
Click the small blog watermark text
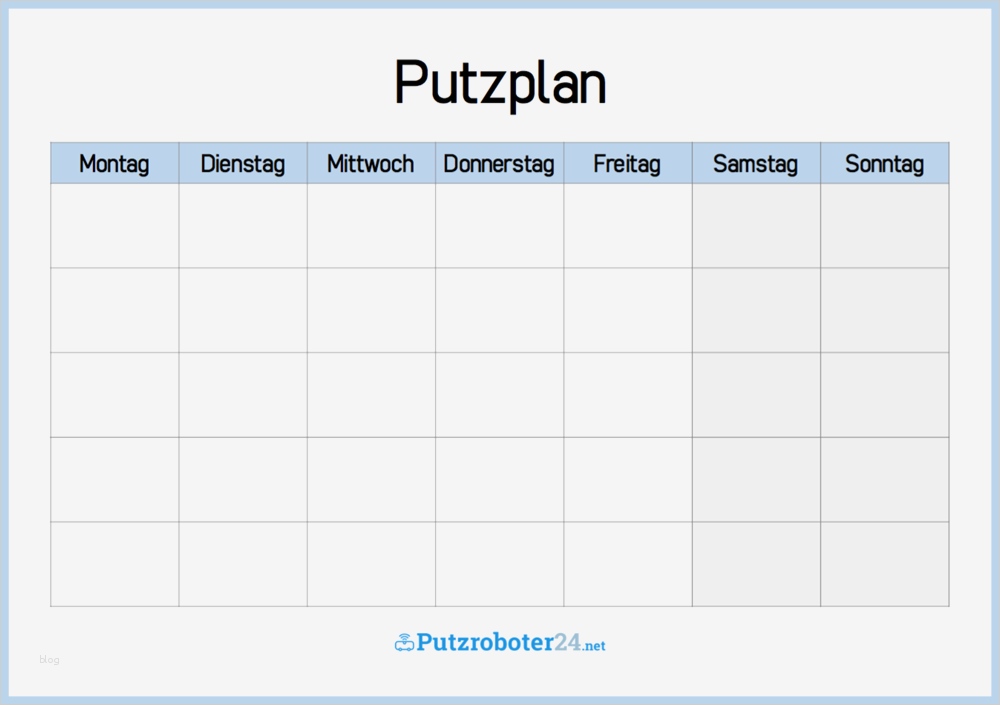click(x=49, y=660)
